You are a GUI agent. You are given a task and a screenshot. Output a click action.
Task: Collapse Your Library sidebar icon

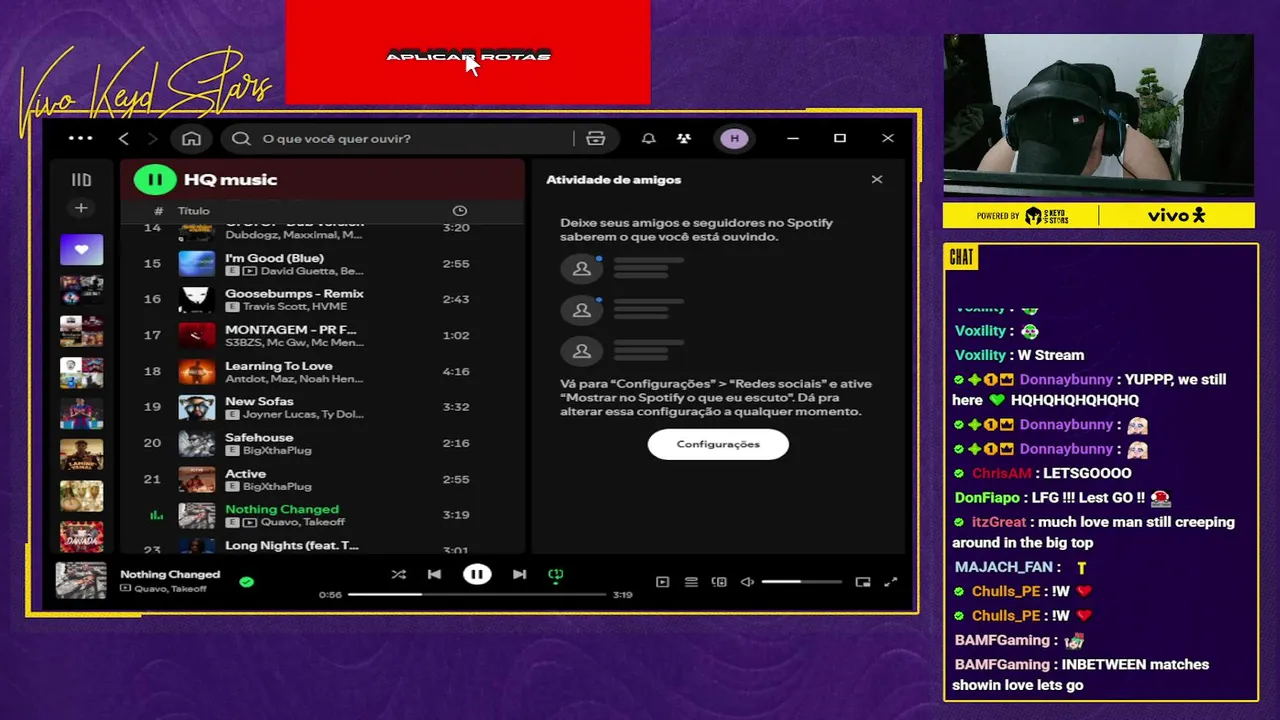81,180
